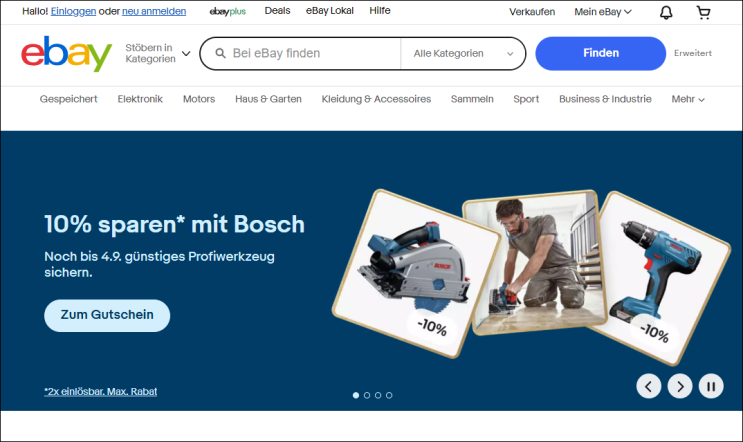Click the blue Bosch drill thumbnail
The height and width of the screenshot is (442, 743).
[x=659, y=278]
